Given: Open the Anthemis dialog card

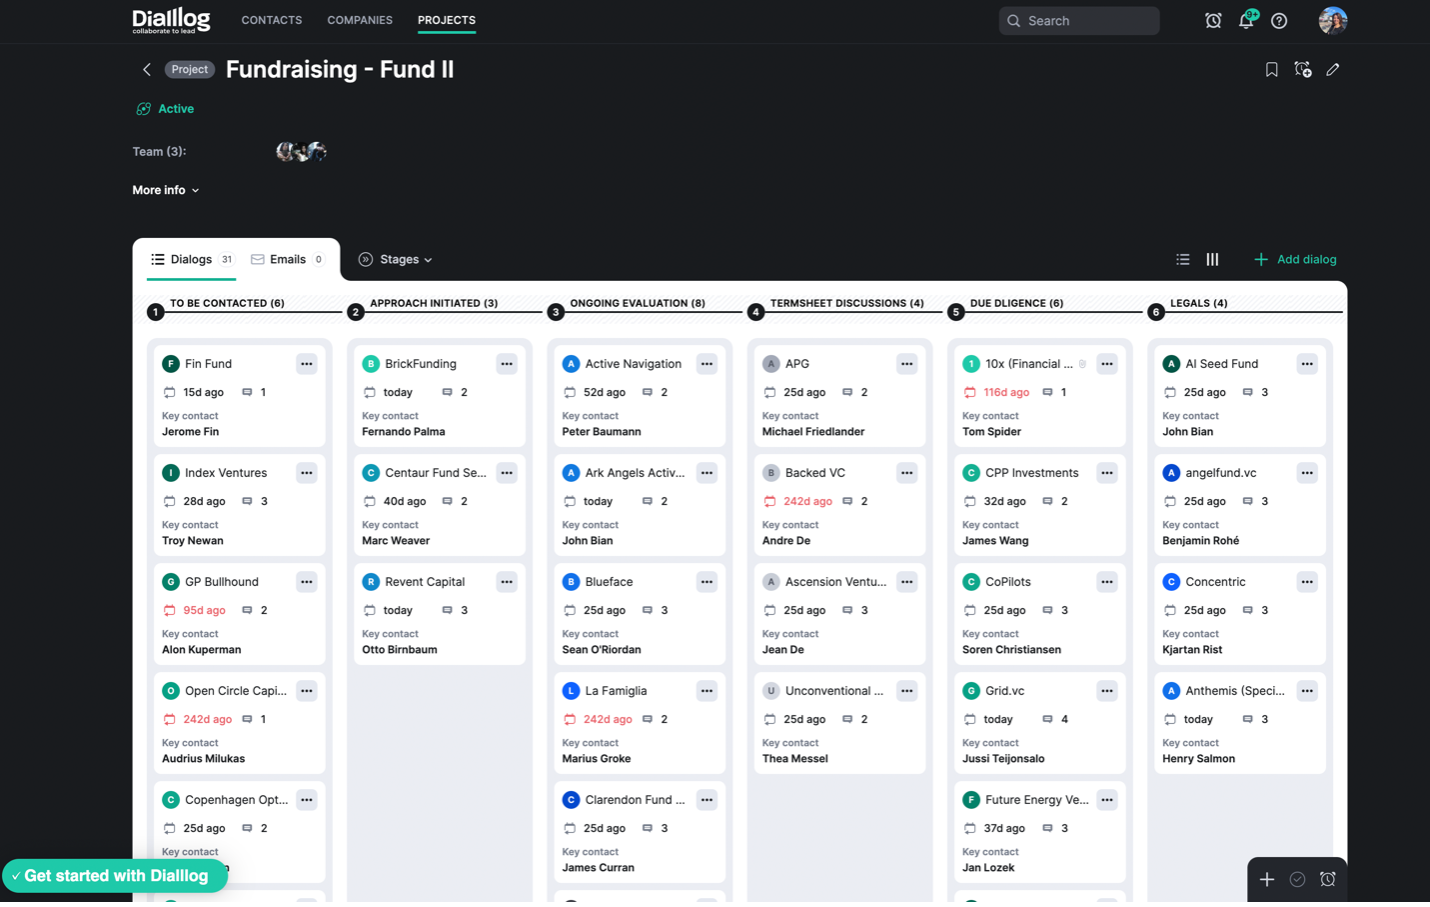Looking at the screenshot, I should coord(1239,724).
